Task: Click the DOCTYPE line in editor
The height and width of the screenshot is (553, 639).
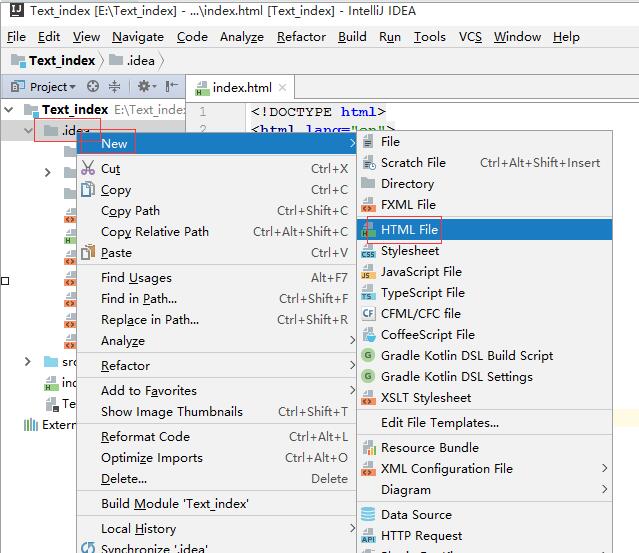Action: coord(318,111)
